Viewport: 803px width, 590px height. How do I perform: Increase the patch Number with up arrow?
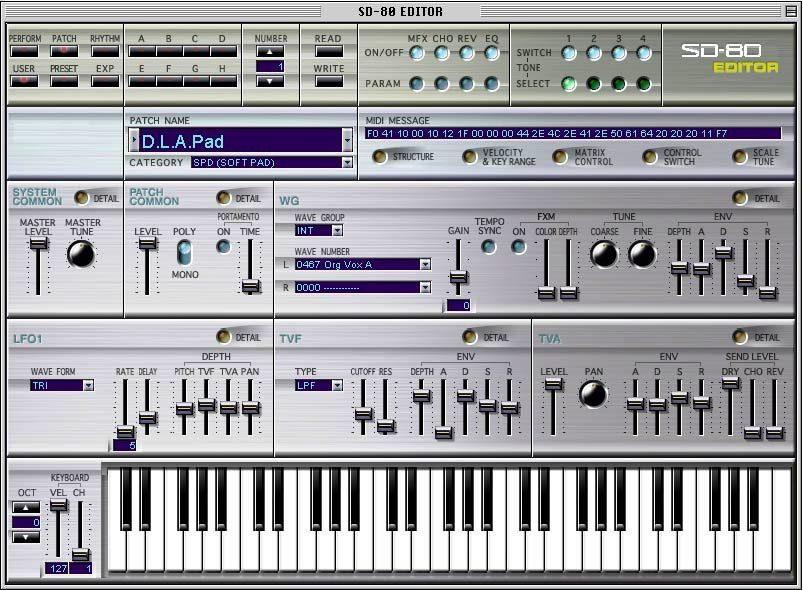tap(270, 51)
